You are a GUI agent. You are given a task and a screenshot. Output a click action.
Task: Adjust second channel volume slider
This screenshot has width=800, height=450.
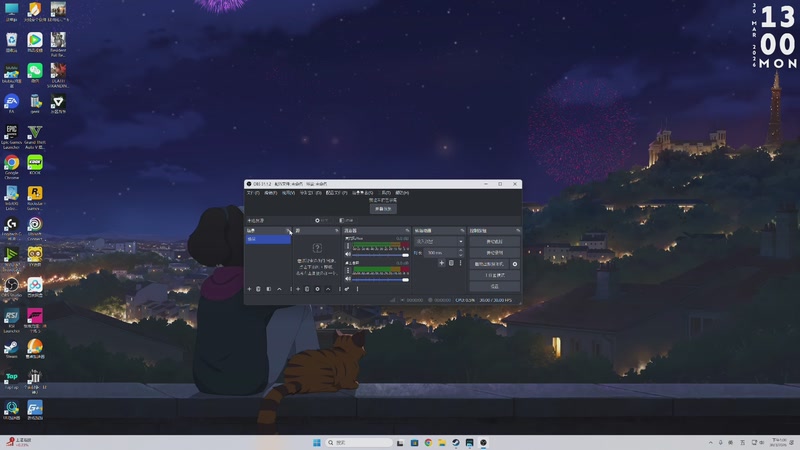tap(381, 280)
